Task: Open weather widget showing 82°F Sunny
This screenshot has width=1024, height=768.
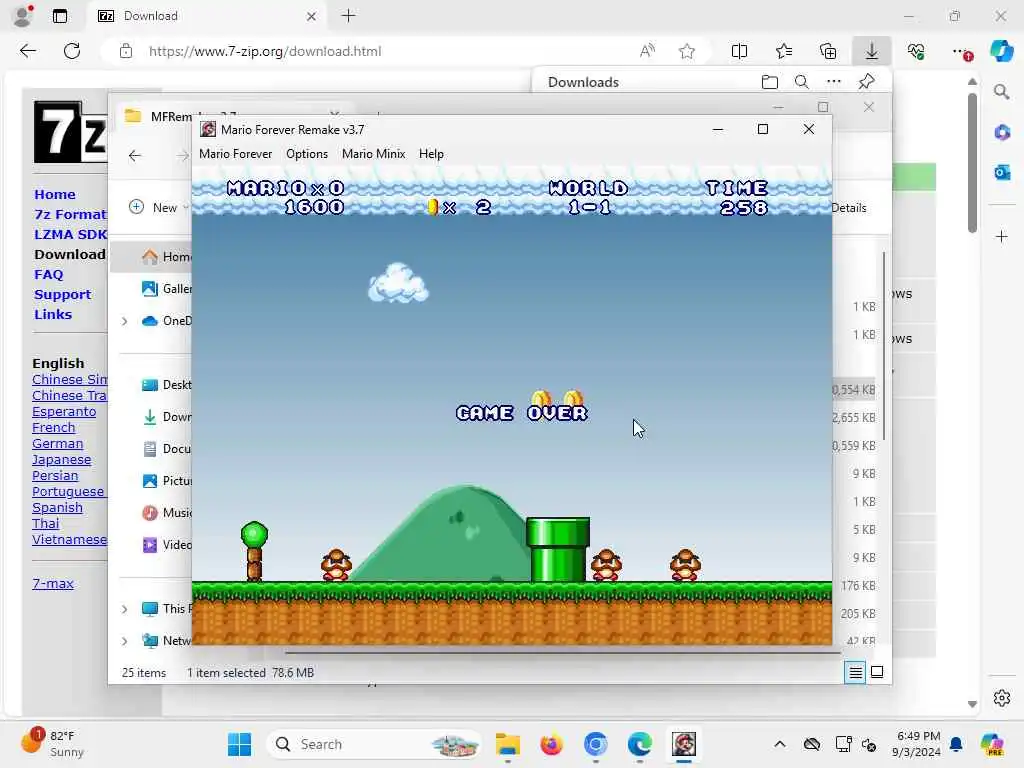Action: [x=52, y=743]
